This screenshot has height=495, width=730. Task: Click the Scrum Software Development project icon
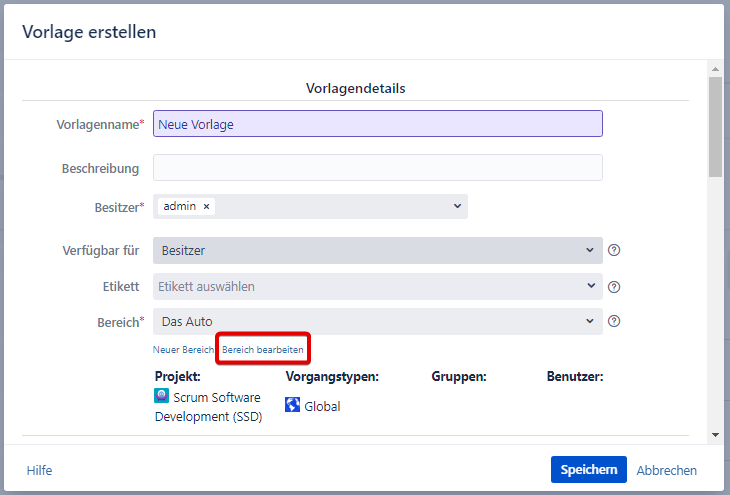click(162, 396)
